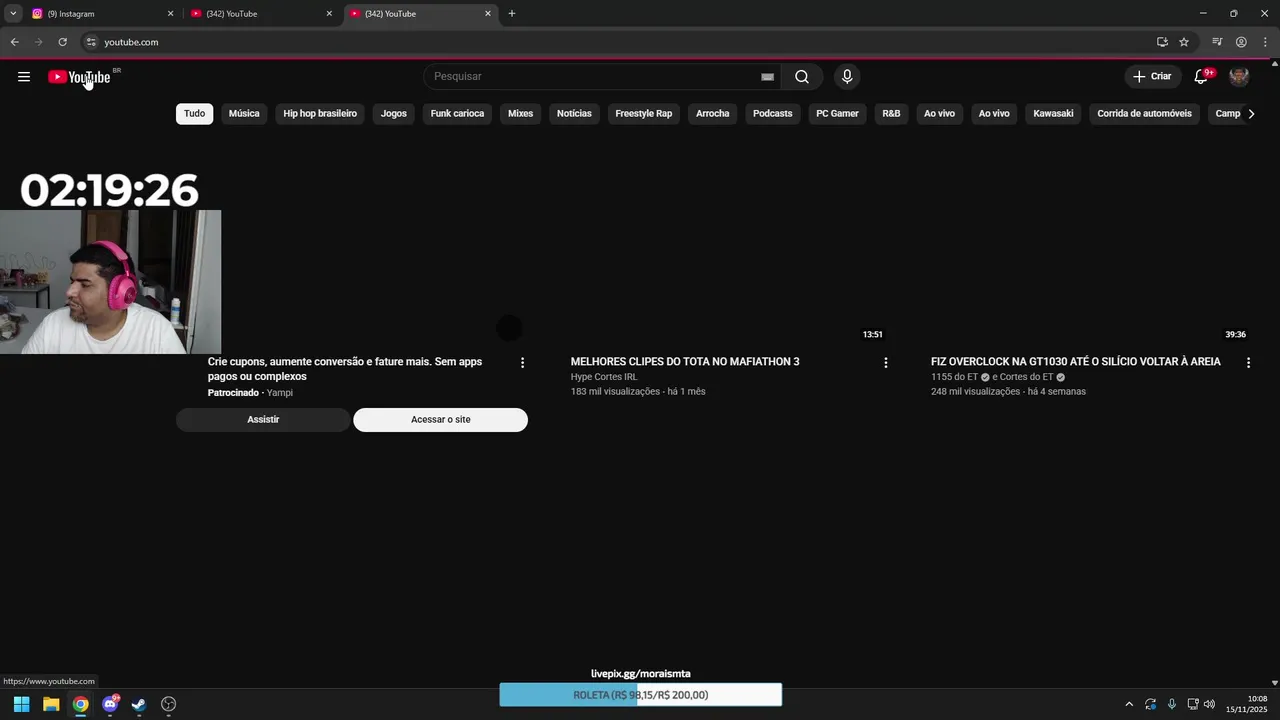This screenshot has width=1280, height=720.
Task: Open Discord from the taskbar
Action: pos(110,704)
